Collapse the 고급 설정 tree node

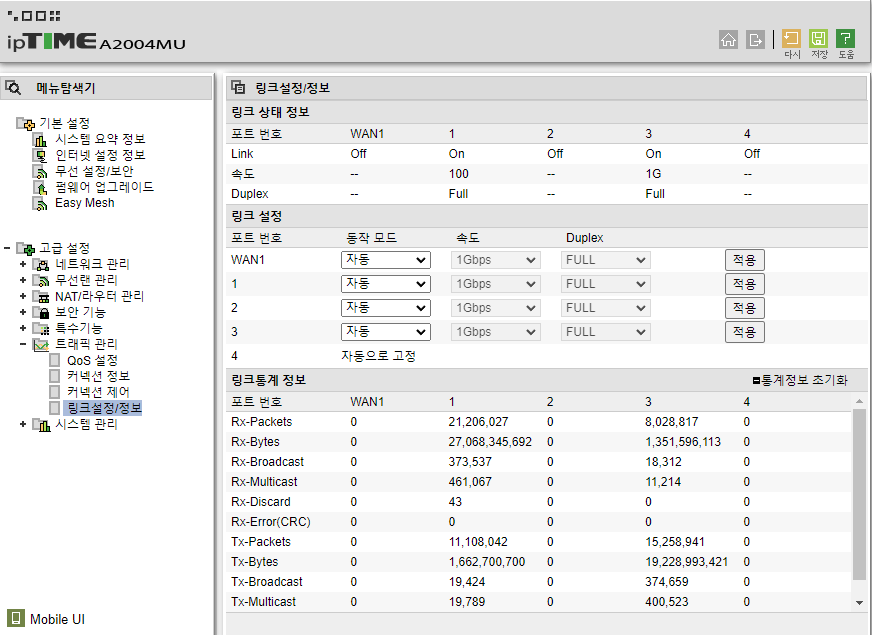point(7,248)
